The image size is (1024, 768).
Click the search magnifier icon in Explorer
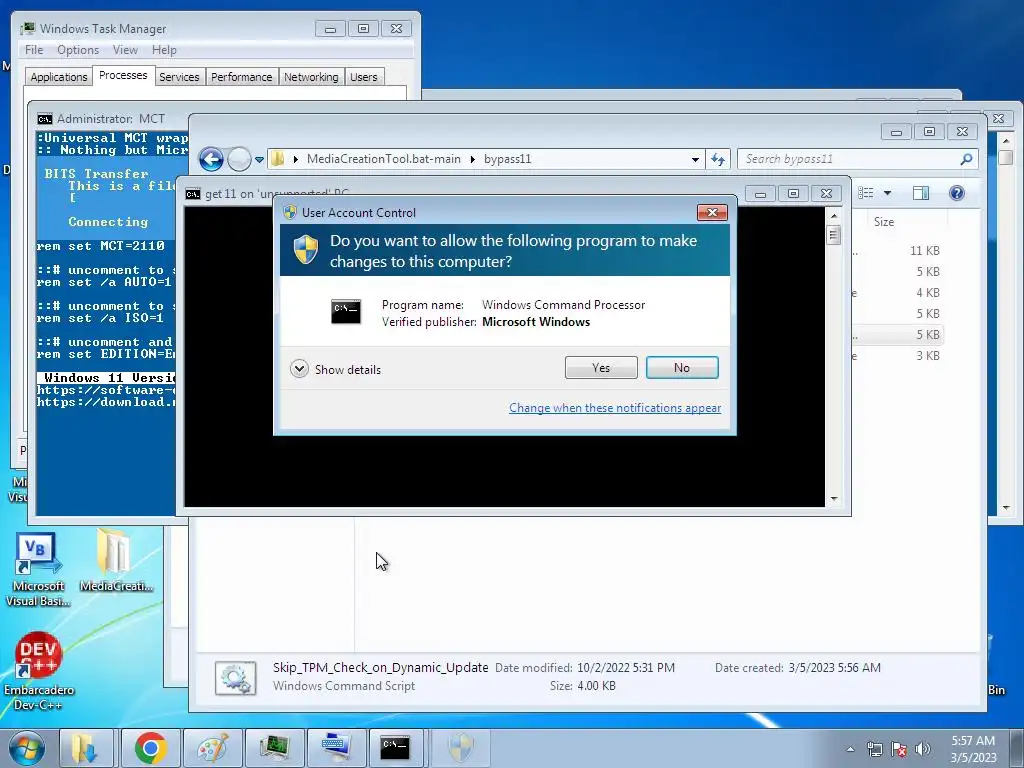967,159
